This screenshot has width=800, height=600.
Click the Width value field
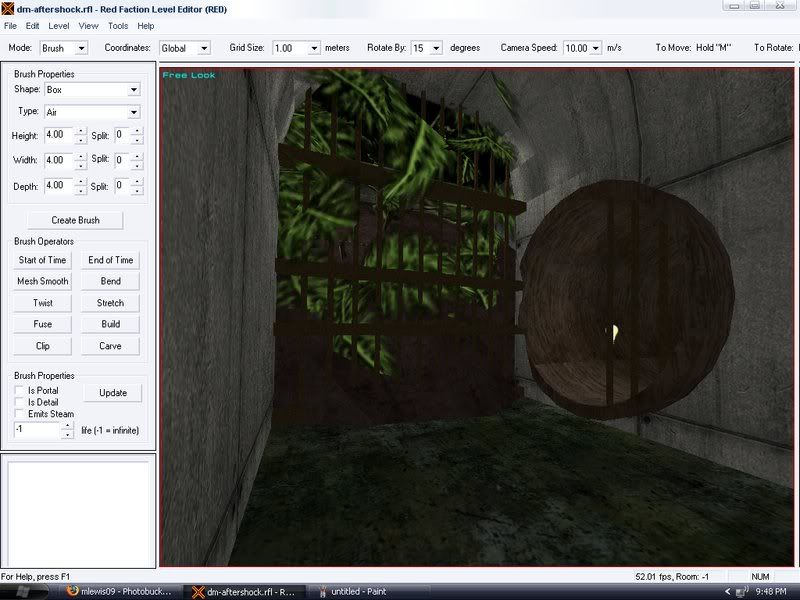pos(59,160)
